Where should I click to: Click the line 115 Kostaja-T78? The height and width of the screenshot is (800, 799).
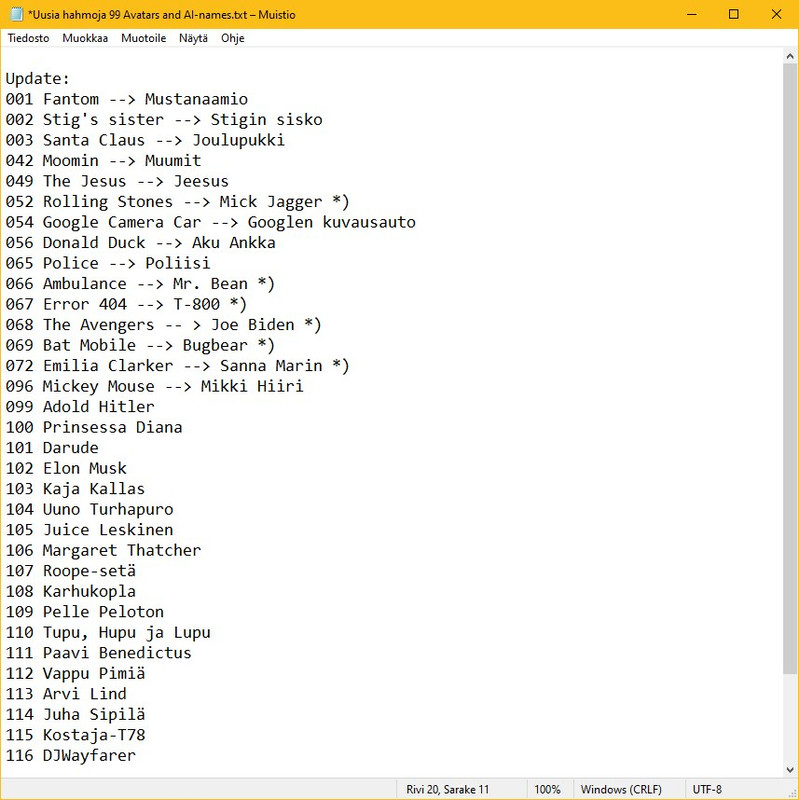pyautogui.click(x=75, y=735)
